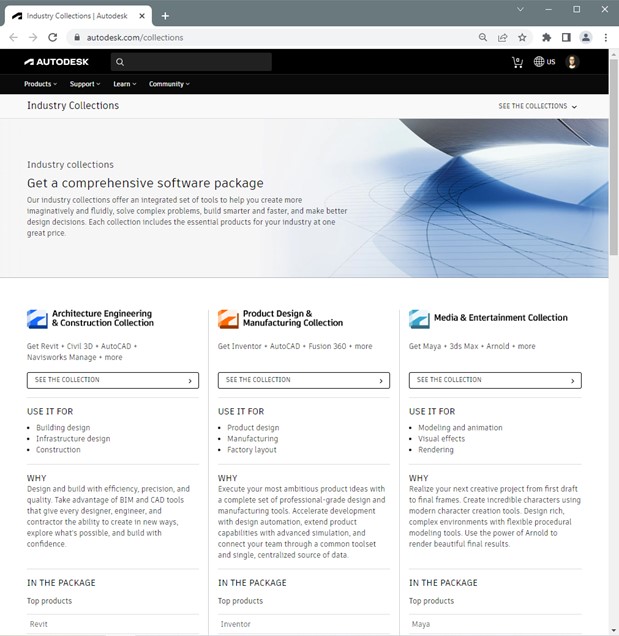Expand the Community menu
The image size is (619, 636).
169,84
